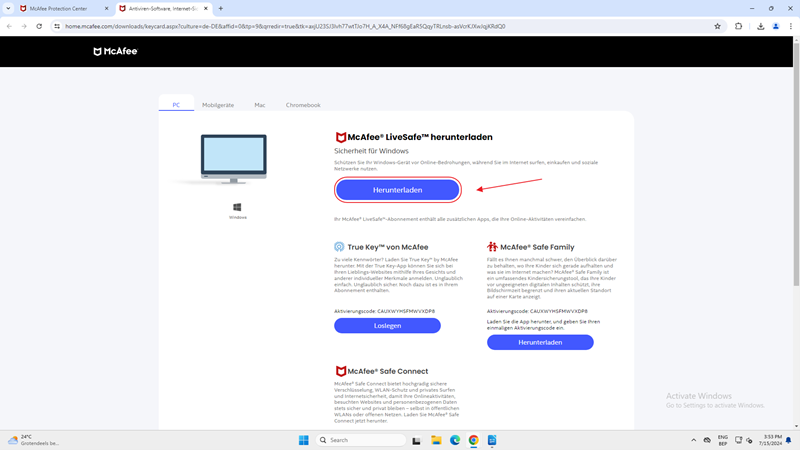800x450 pixels.
Task: Click the page vertical scrollbar
Action: point(796,163)
